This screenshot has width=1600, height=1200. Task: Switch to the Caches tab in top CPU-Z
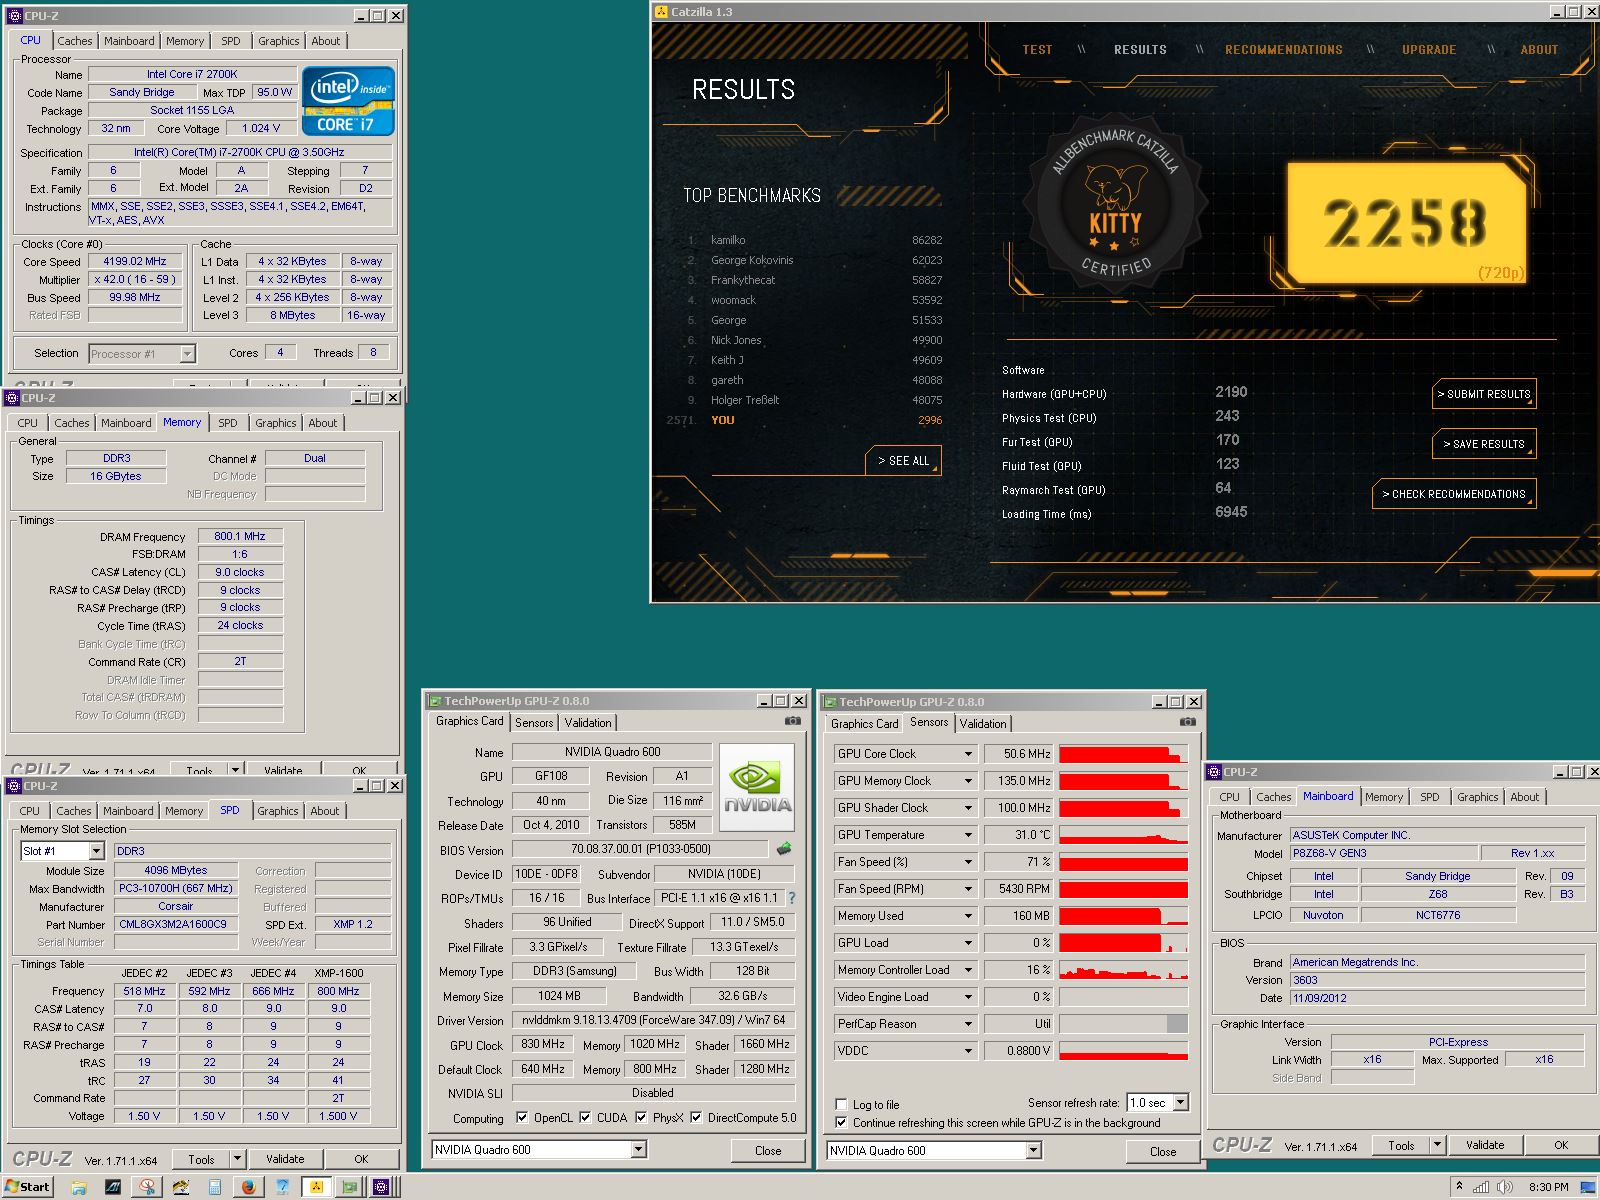[x=74, y=41]
